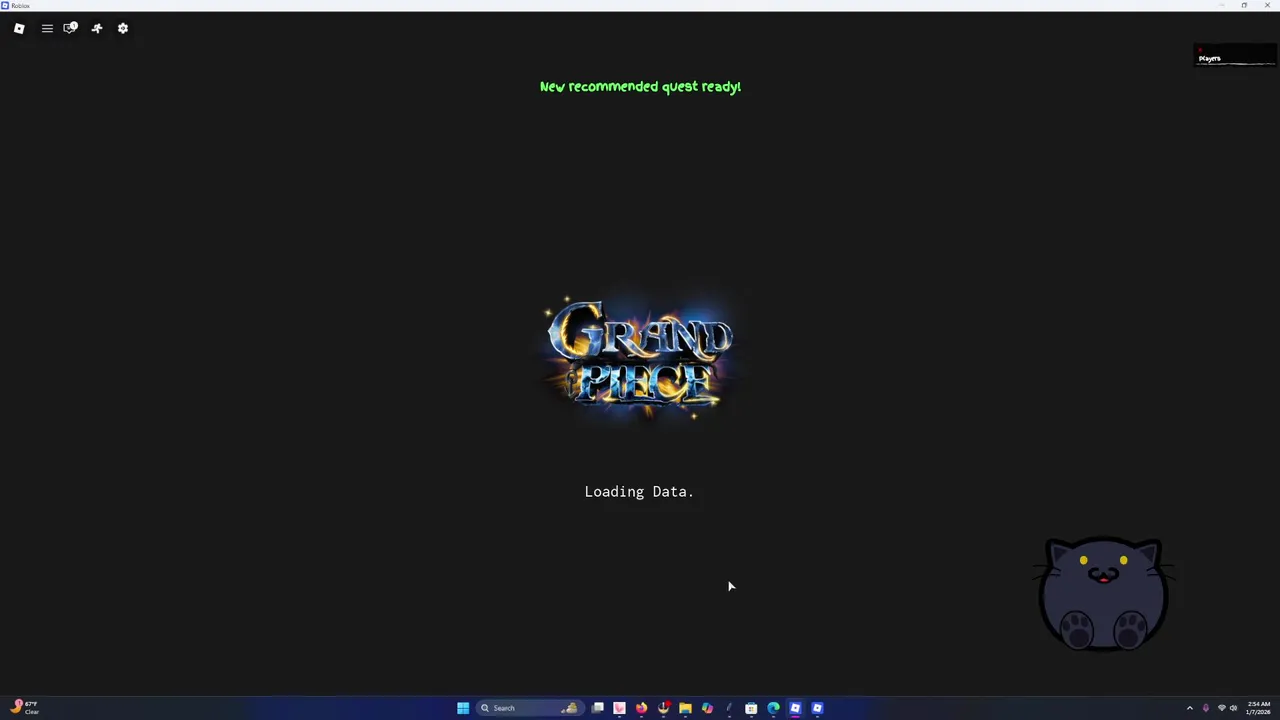Open Microsoft Store from the taskbar
This screenshot has width=1280, height=720.
751,708
